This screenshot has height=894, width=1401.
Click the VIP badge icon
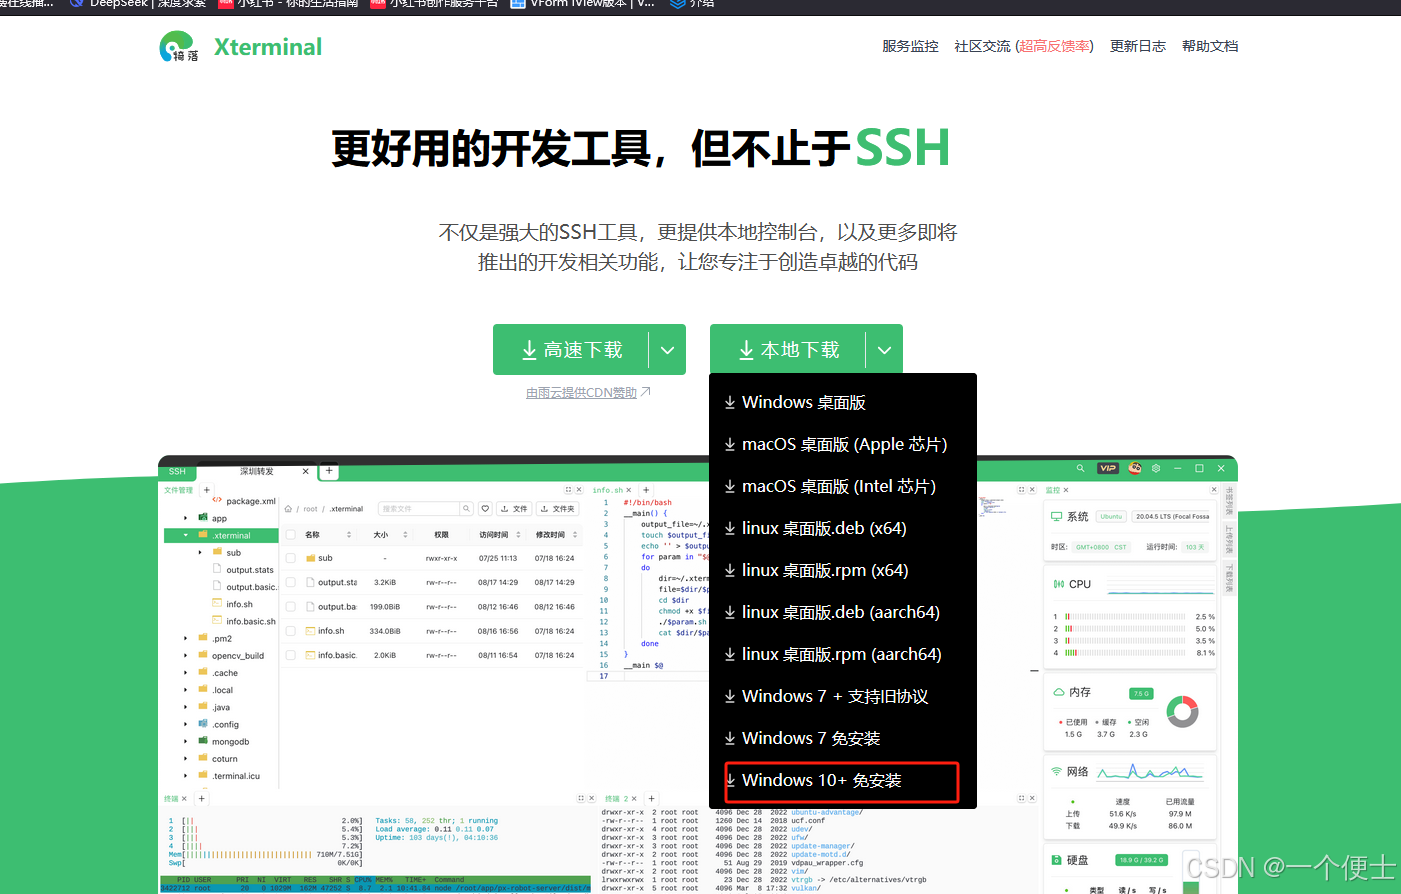[1108, 468]
